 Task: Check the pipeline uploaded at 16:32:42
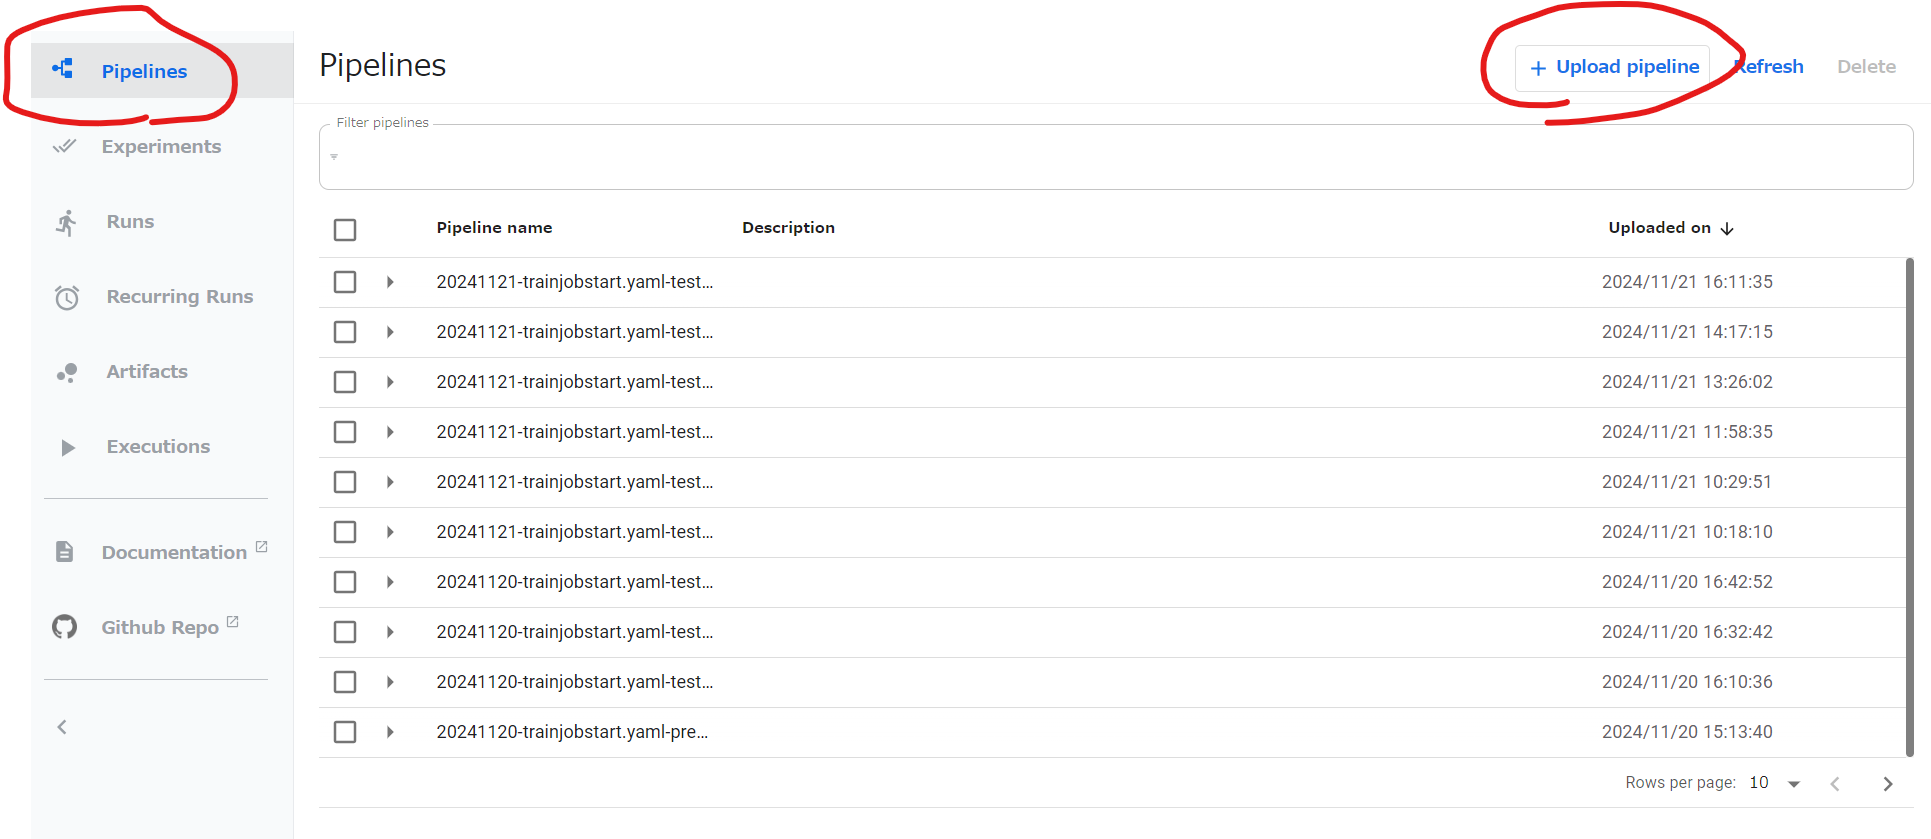pos(345,632)
